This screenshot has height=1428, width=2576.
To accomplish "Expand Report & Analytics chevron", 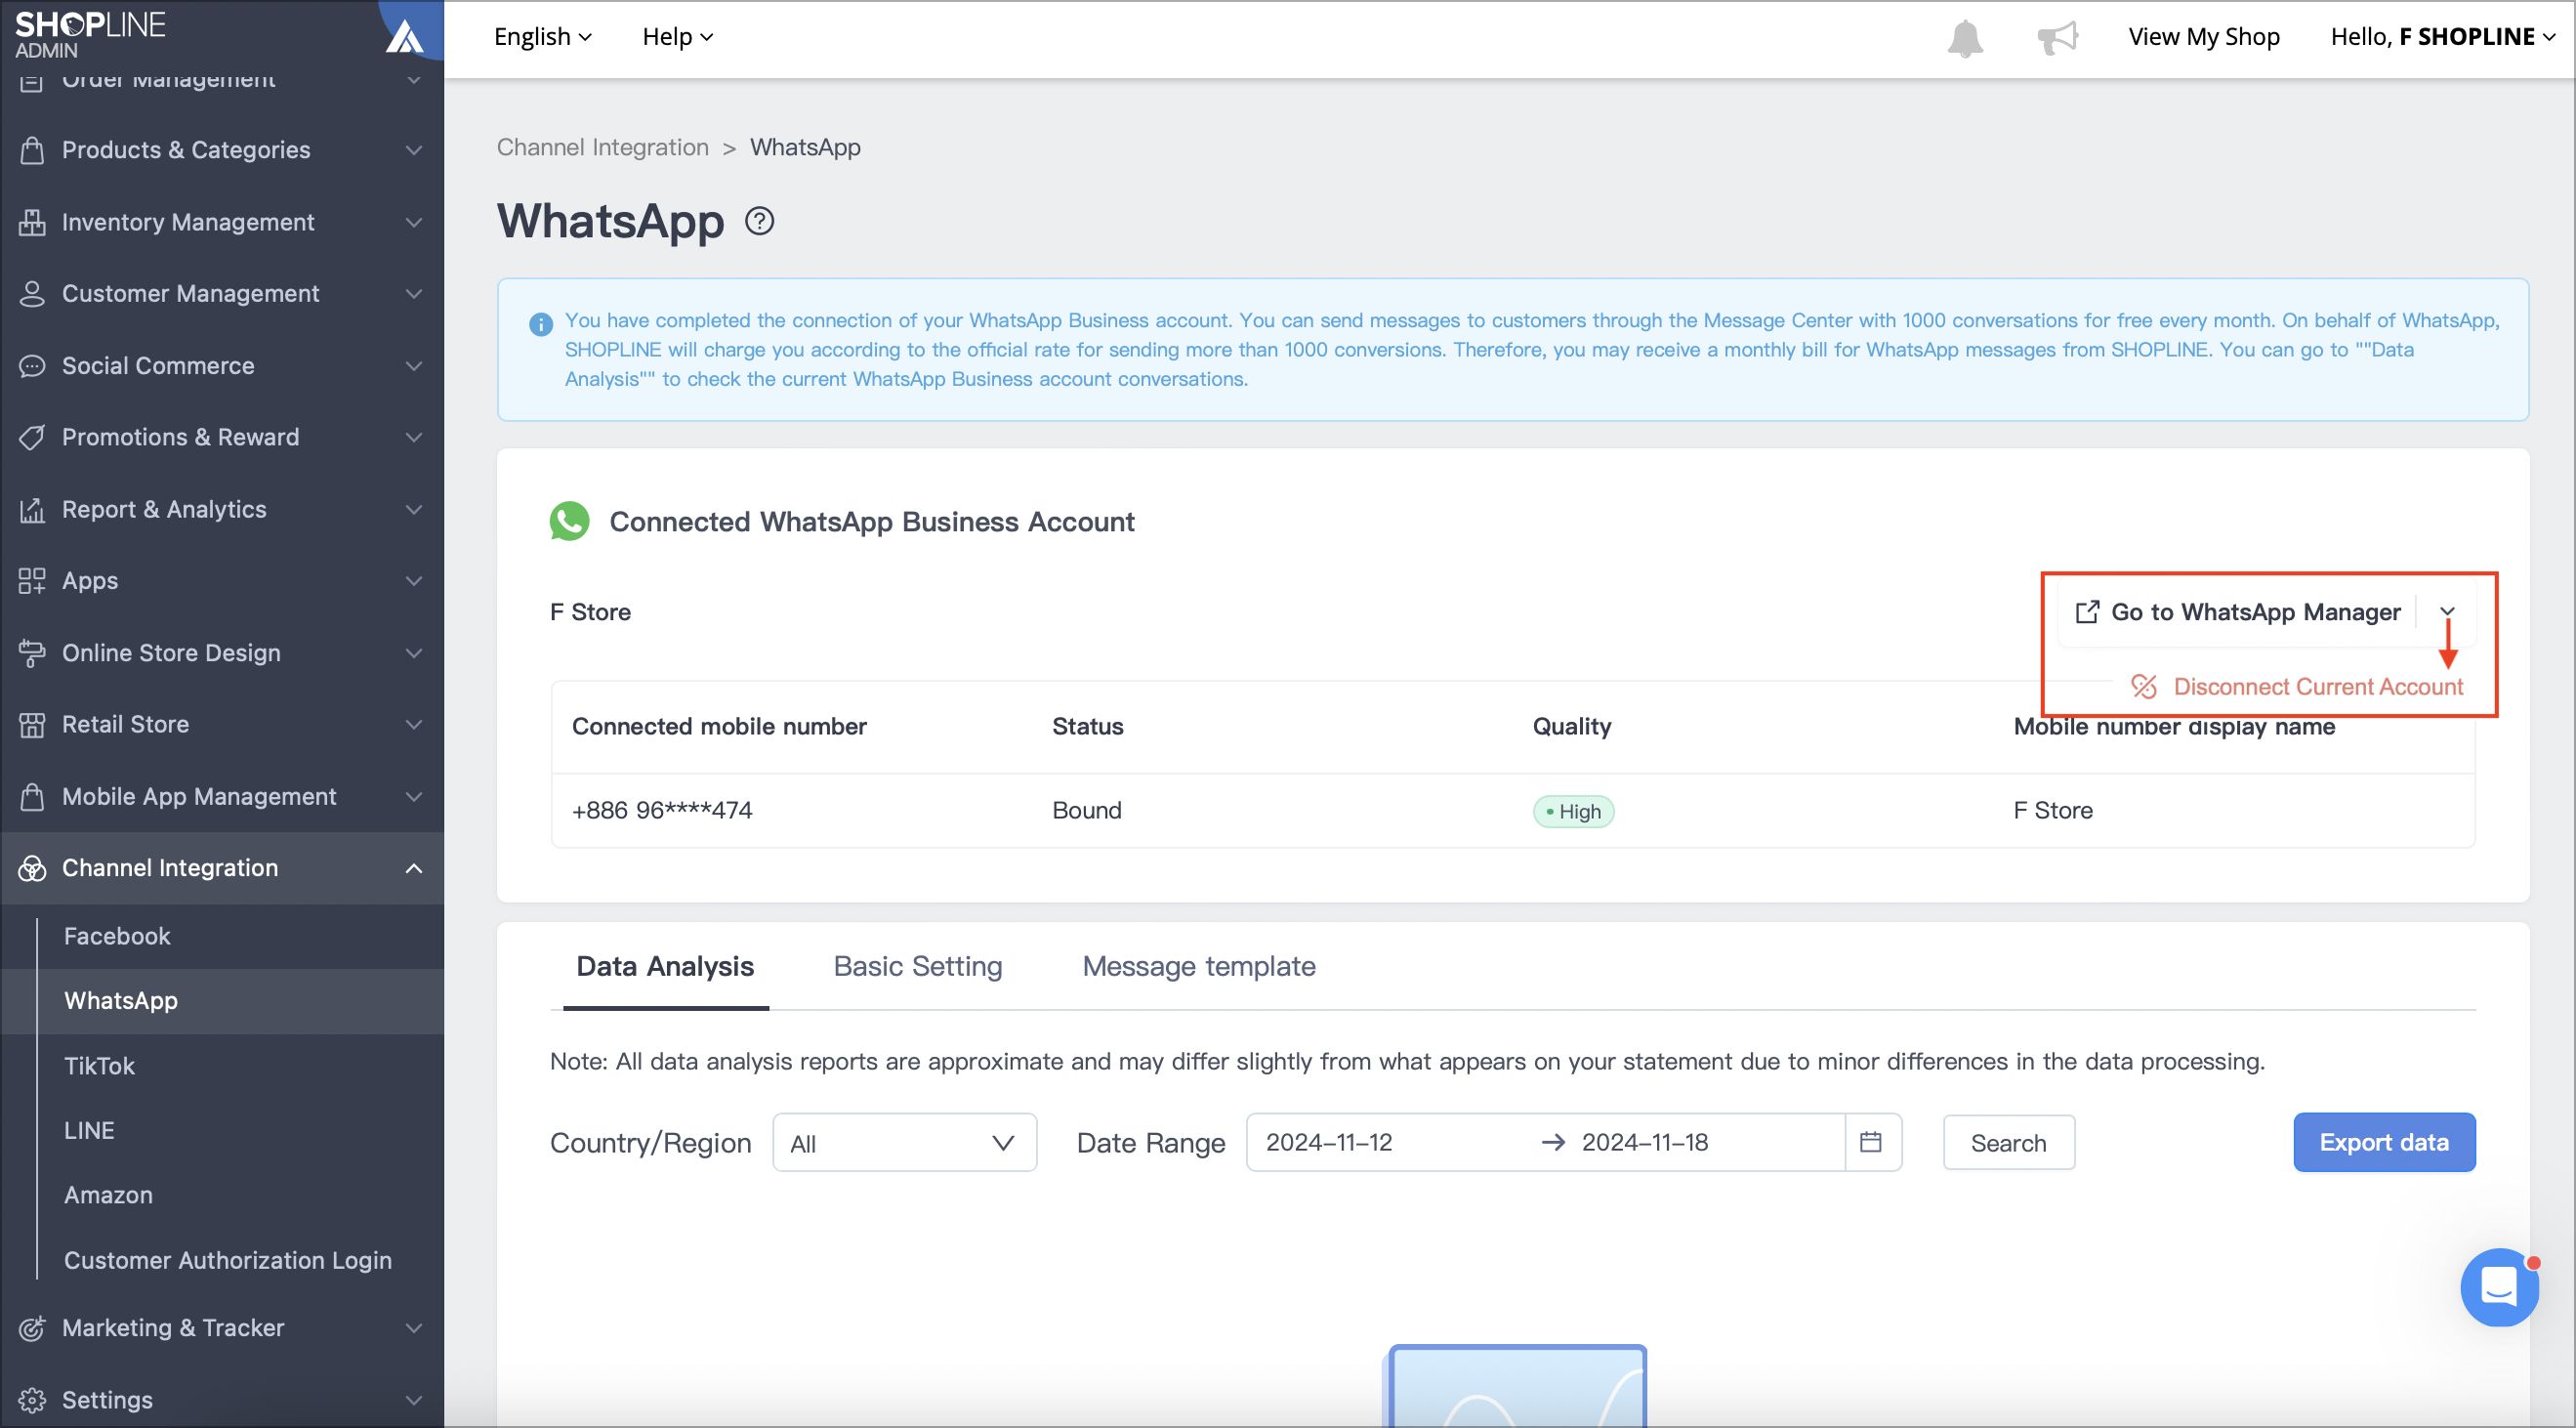I will [x=413, y=509].
